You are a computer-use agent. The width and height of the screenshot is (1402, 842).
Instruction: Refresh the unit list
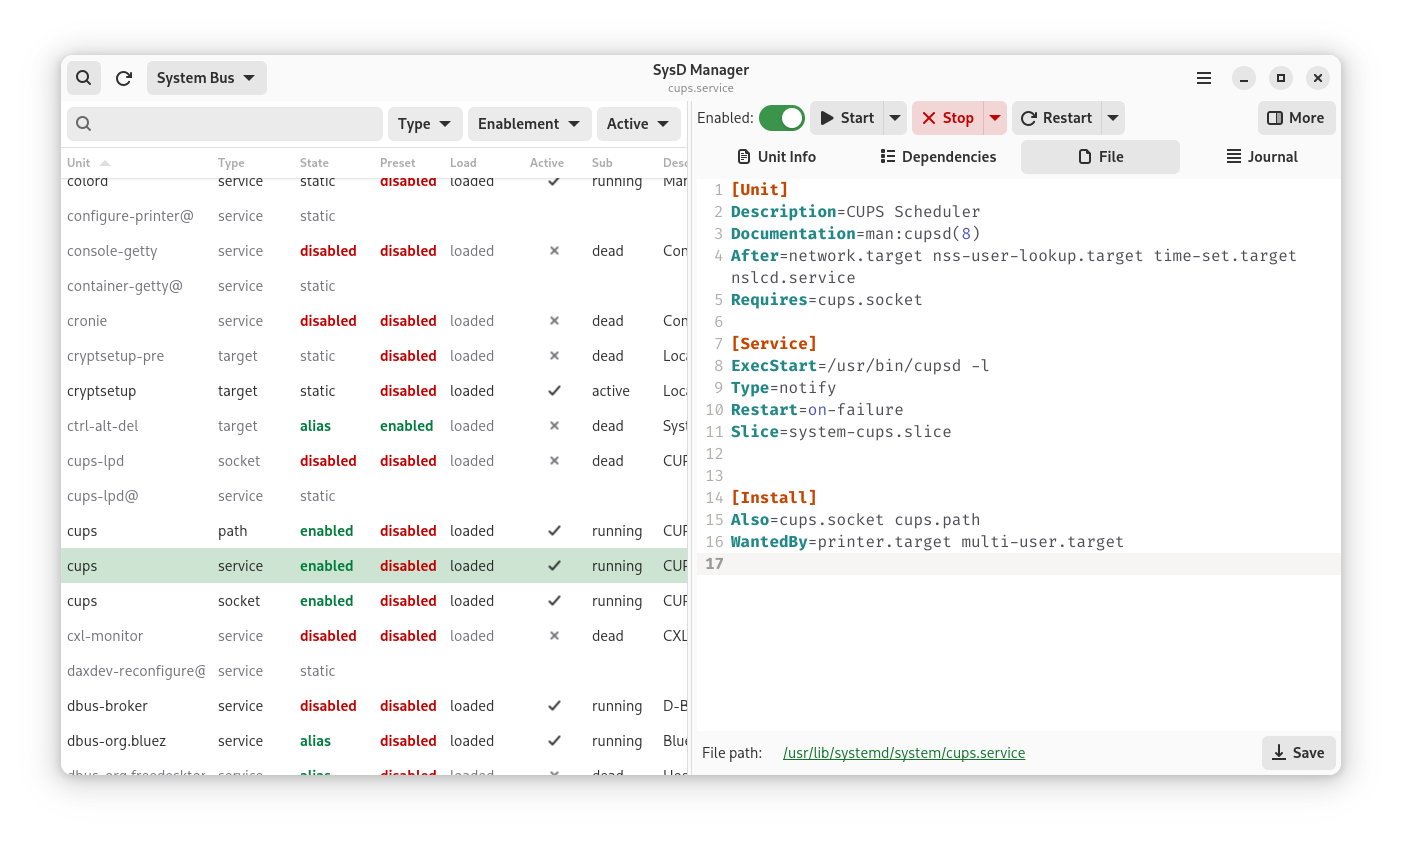point(124,78)
